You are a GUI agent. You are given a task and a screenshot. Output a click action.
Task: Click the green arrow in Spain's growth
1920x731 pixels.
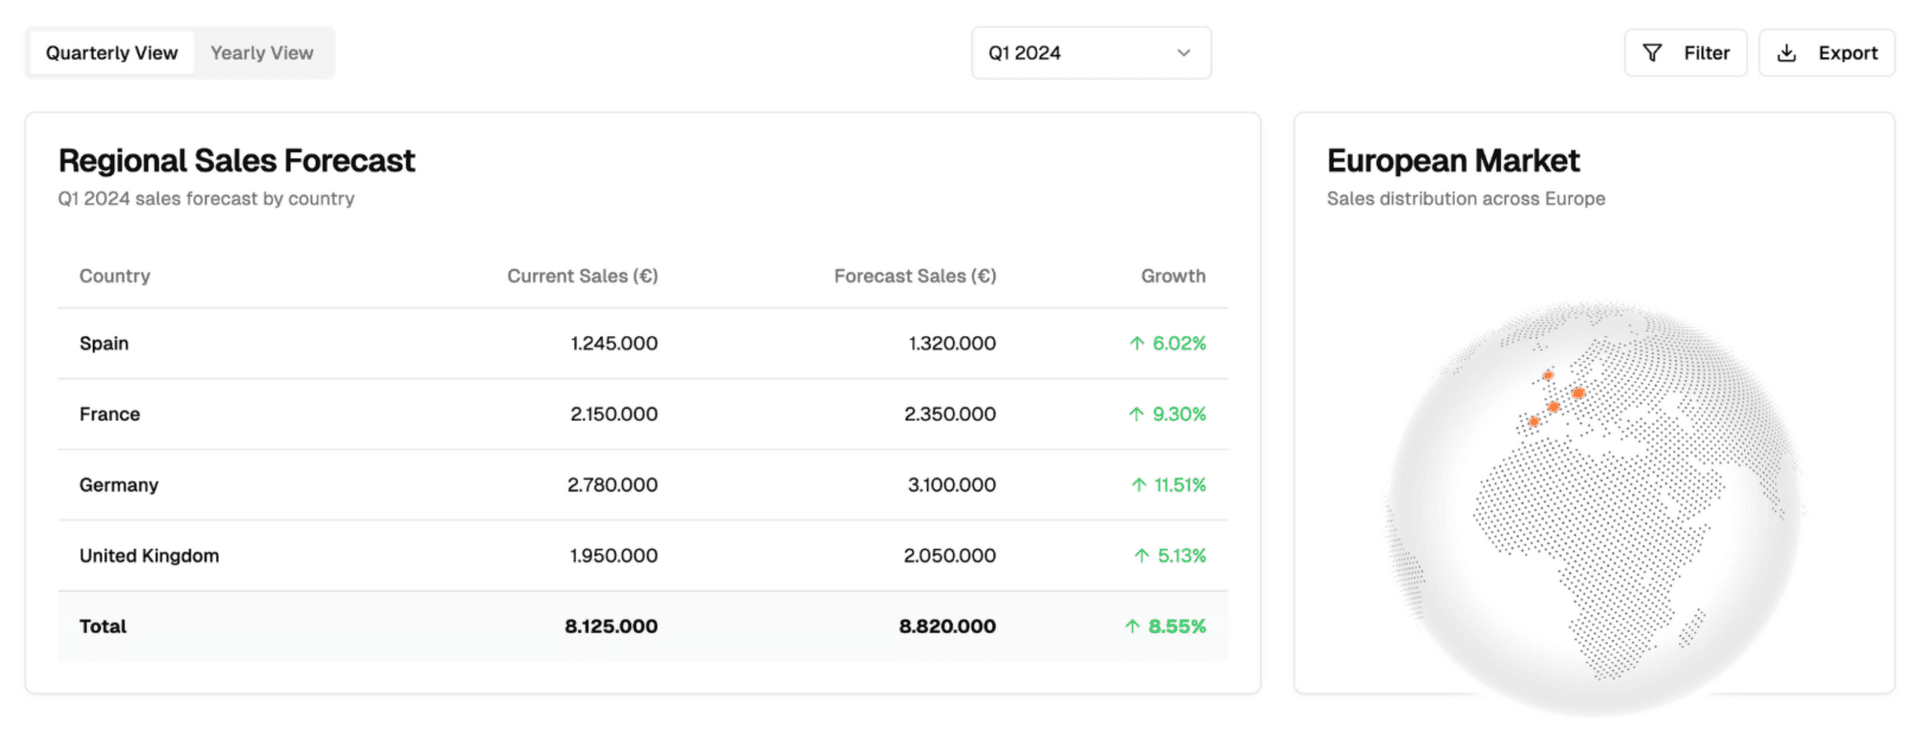[x=1136, y=343]
